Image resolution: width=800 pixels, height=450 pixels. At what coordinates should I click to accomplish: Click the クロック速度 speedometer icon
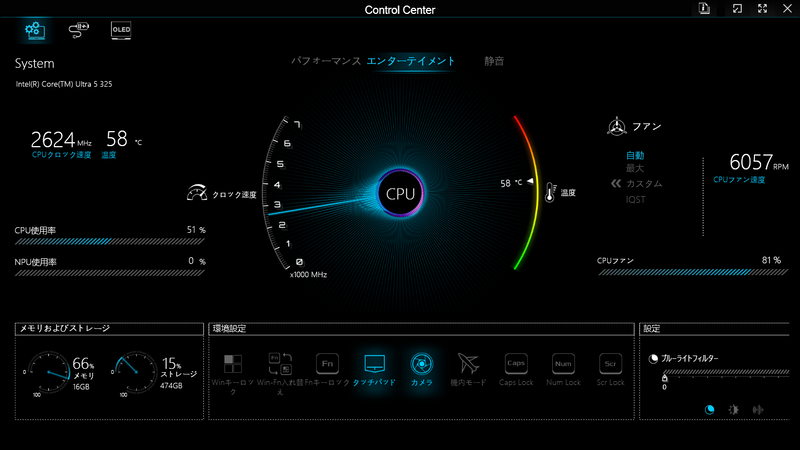point(197,193)
